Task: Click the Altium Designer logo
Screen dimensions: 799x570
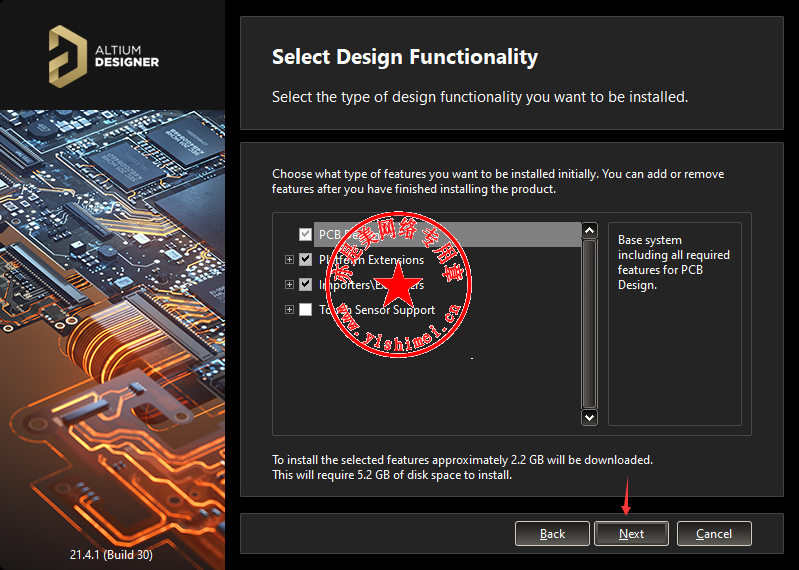Action: [103, 56]
